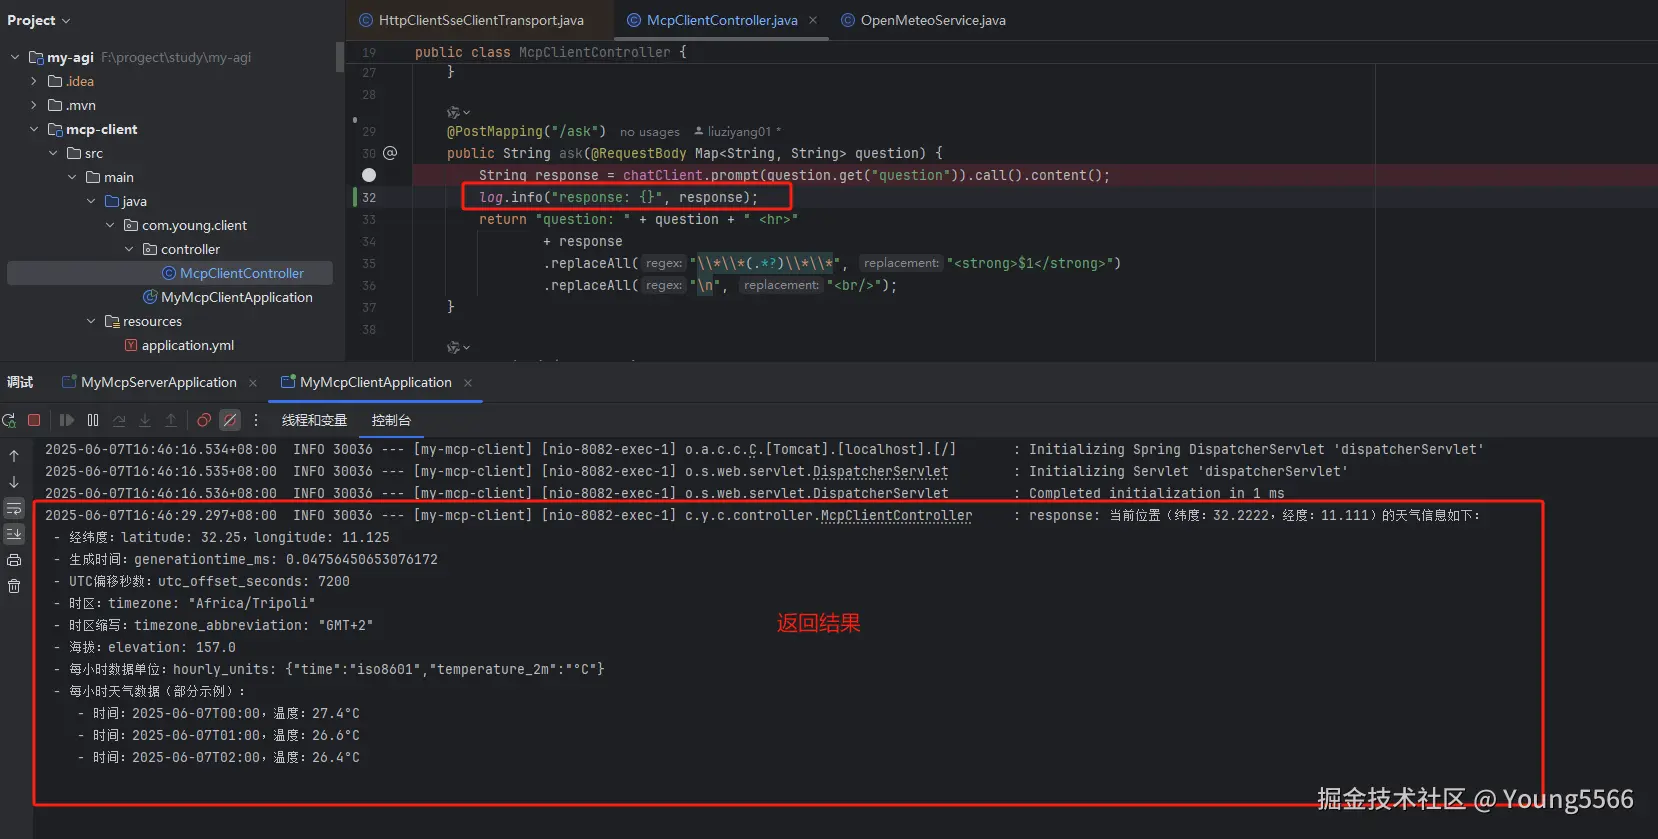Open the 控制台 console tab
Screen dimensions: 1658x839
pos(391,420)
